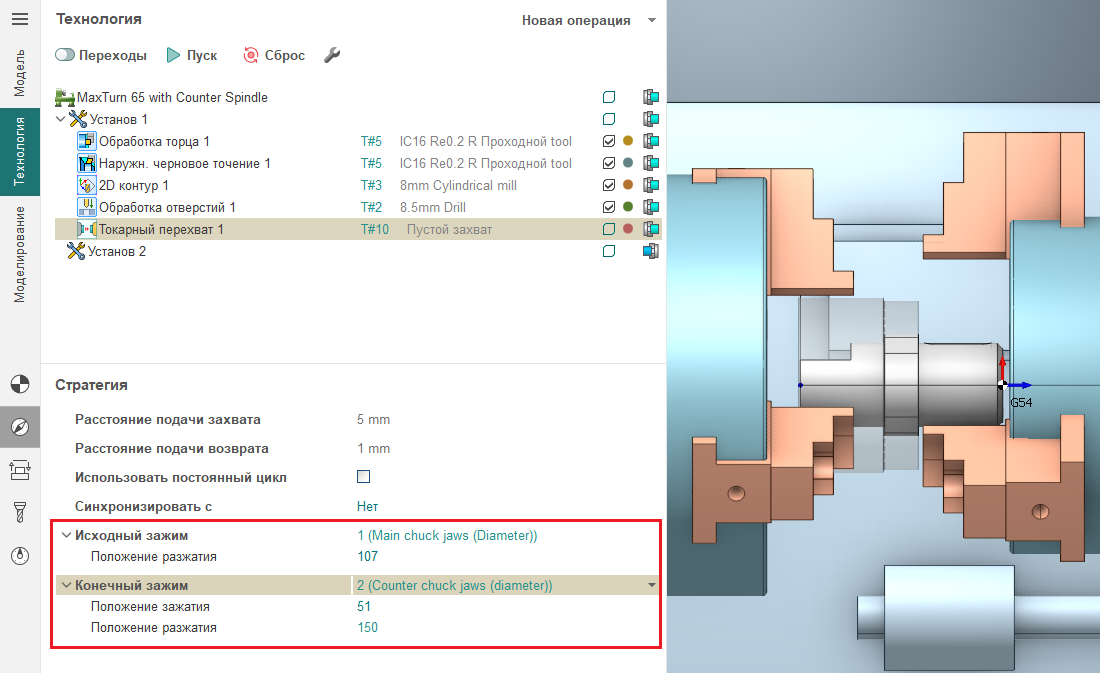Enable the Использовать постоянный цикл checkbox
The height and width of the screenshot is (673, 1100).
click(364, 477)
